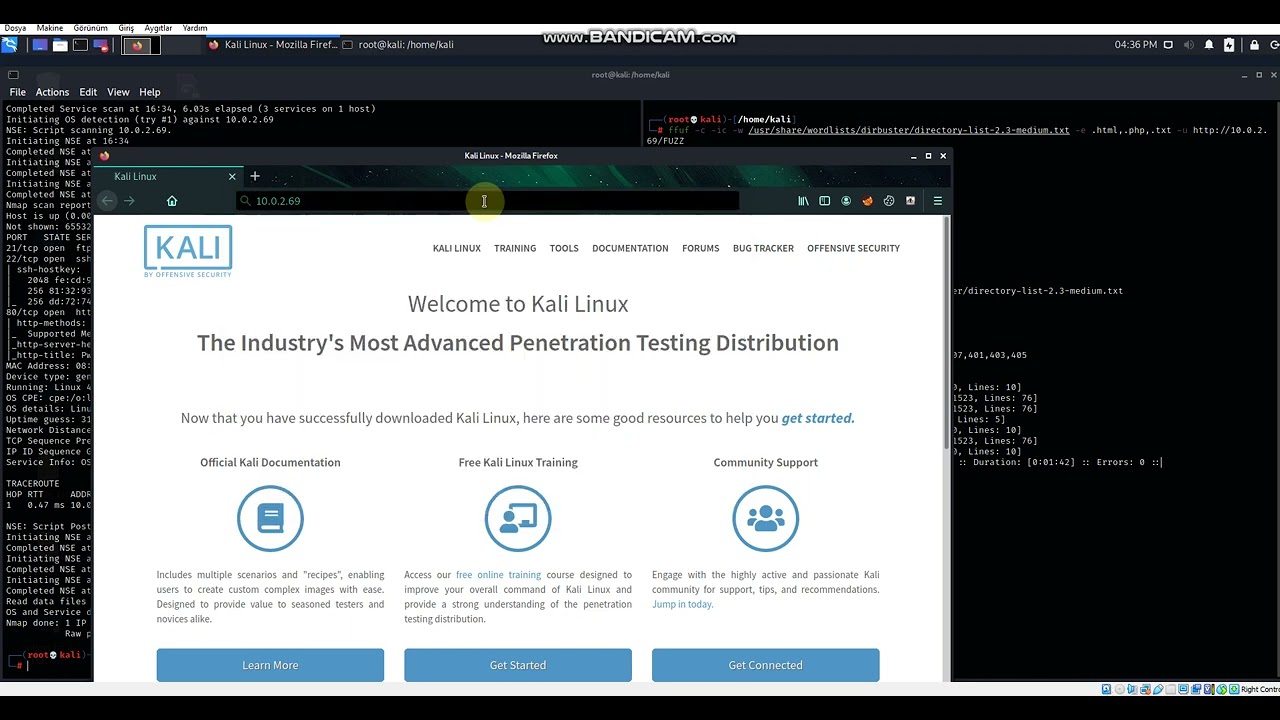Open the terminal Edit menu

pos(88,92)
